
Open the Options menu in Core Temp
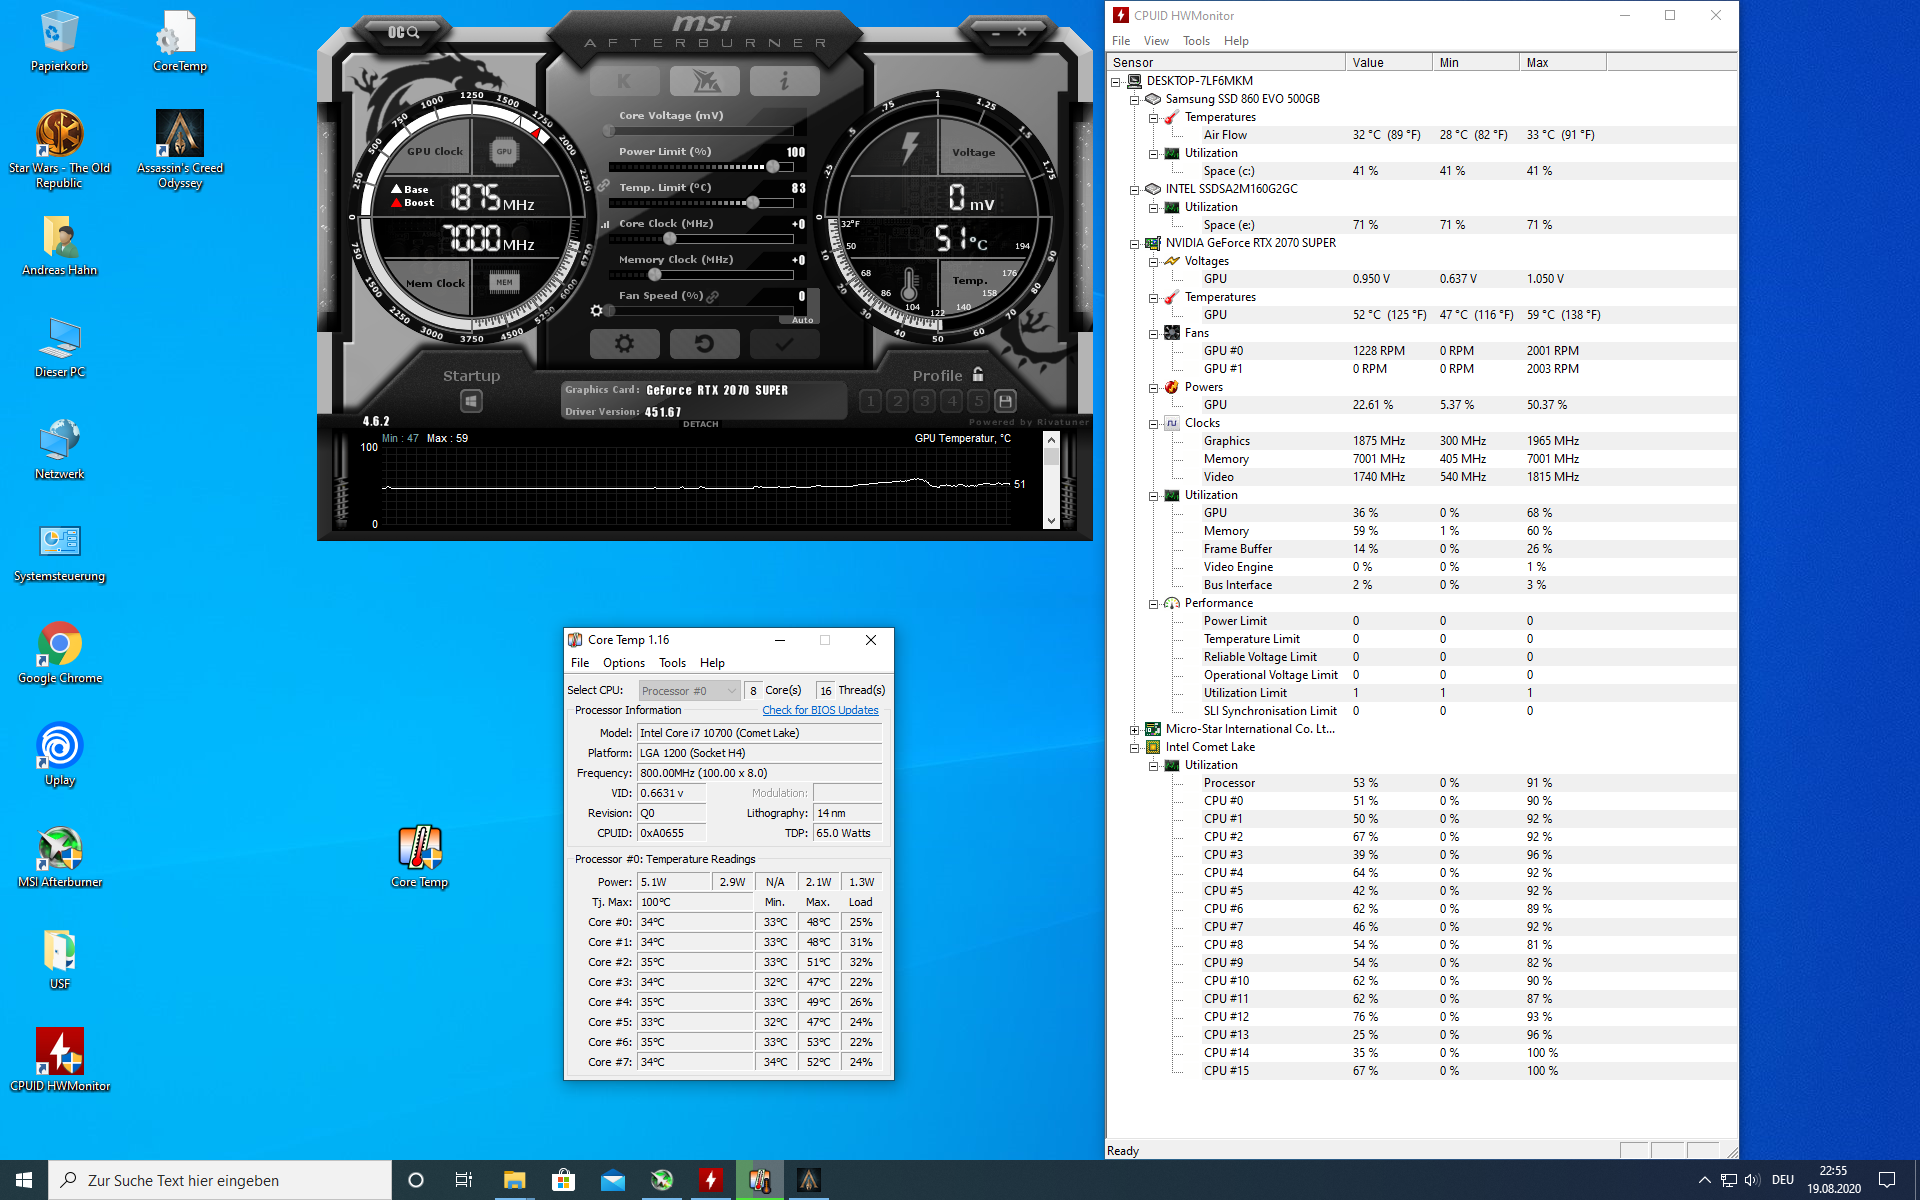(623, 663)
